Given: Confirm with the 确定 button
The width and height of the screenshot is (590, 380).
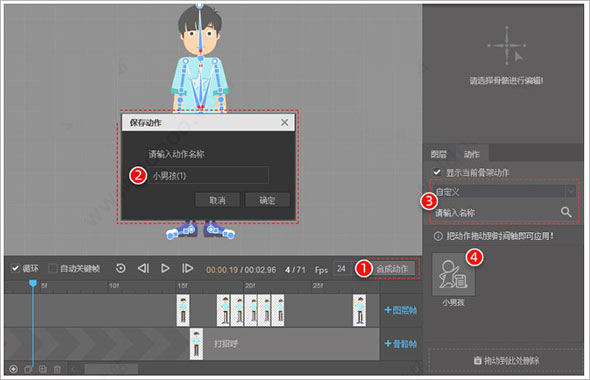Looking at the screenshot, I should (267, 200).
